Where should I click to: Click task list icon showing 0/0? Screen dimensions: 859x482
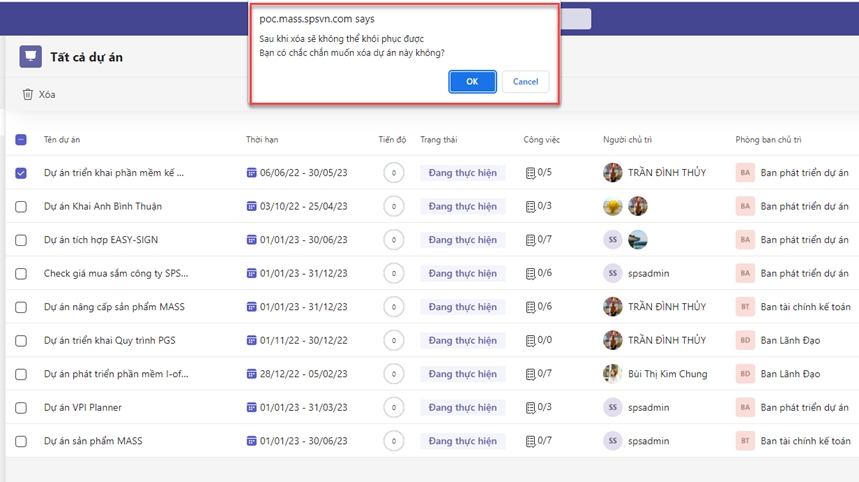pos(530,341)
